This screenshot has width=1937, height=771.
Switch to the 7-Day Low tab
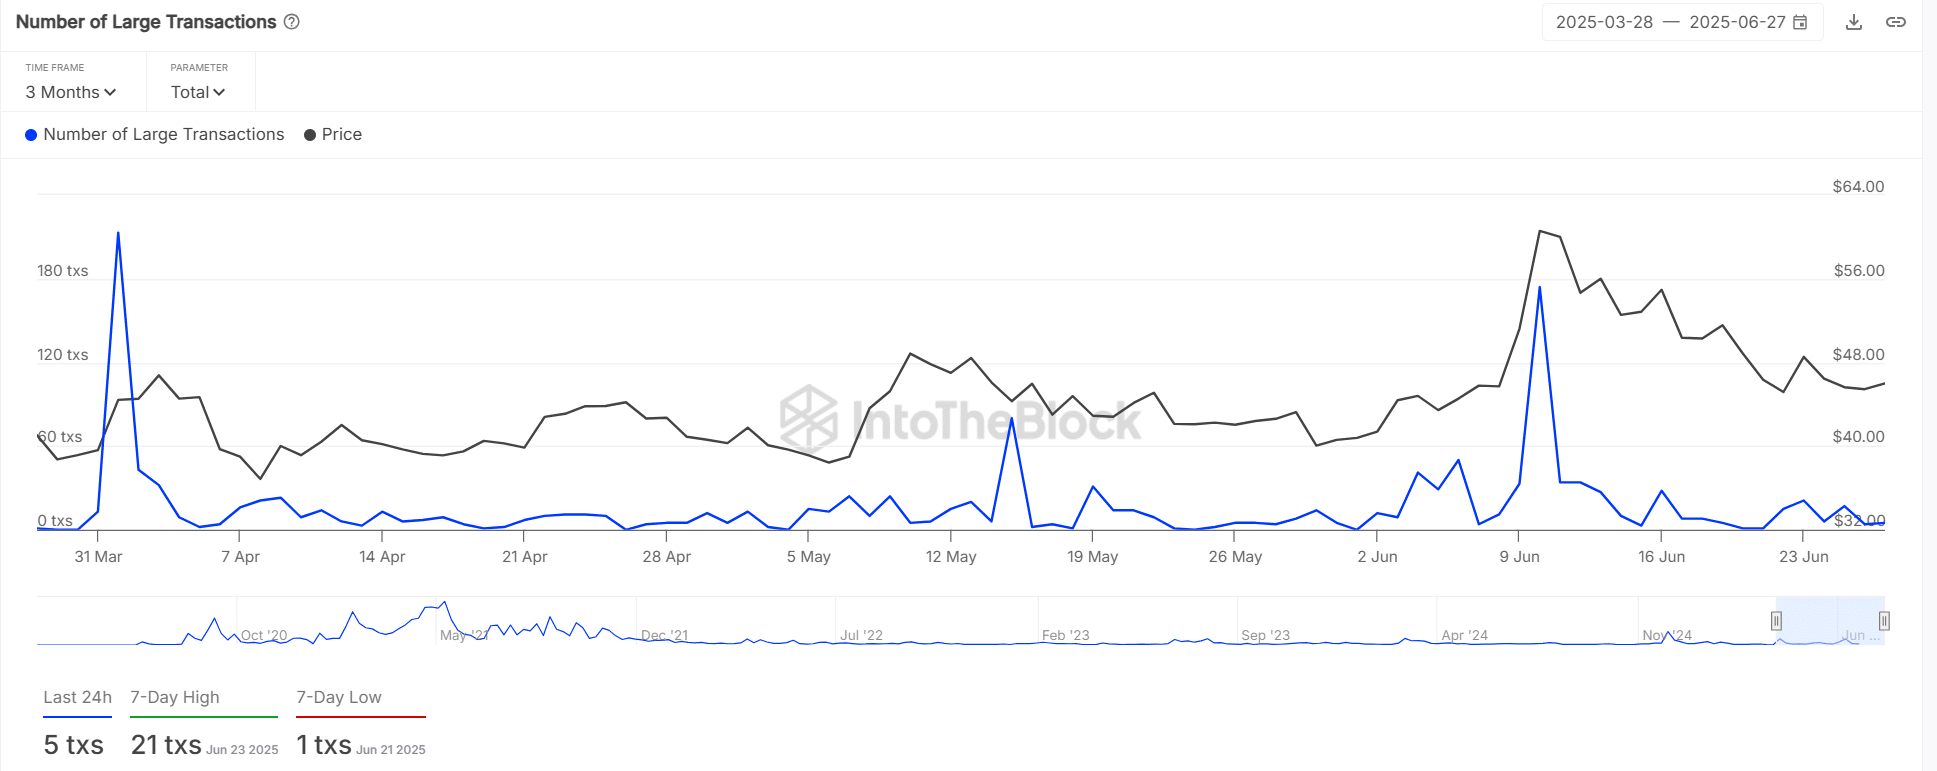click(x=339, y=698)
